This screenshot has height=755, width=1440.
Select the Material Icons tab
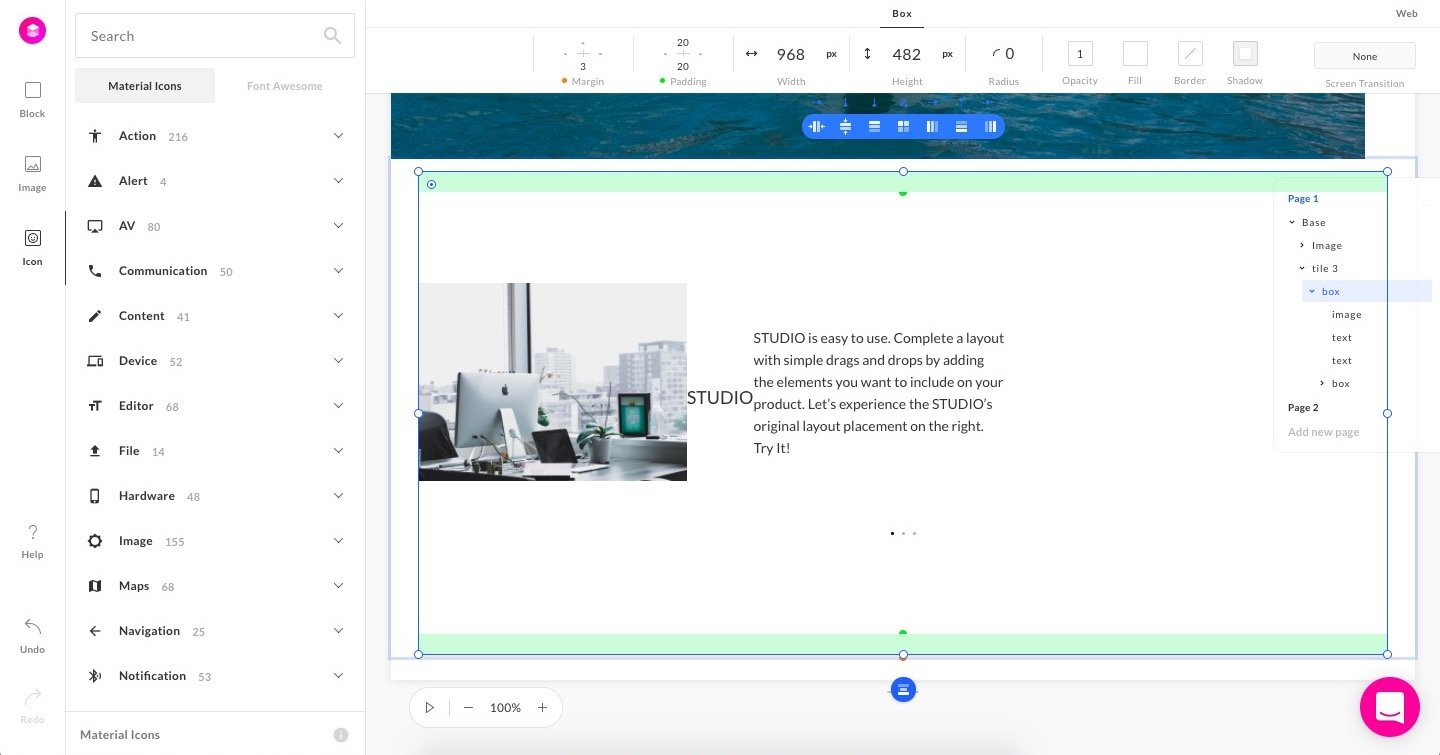(x=145, y=86)
